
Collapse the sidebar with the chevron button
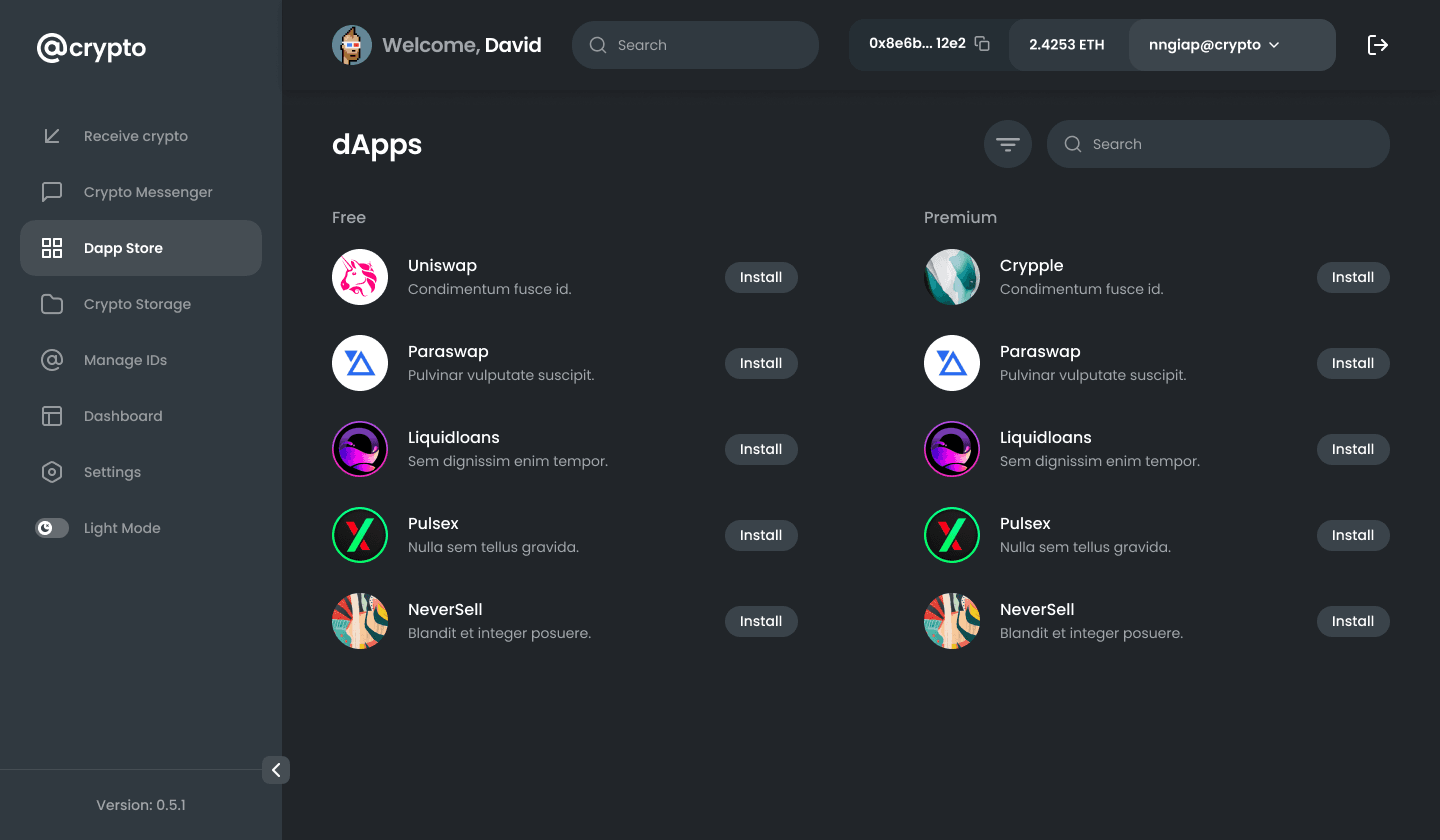pyautogui.click(x=276, y=770)
